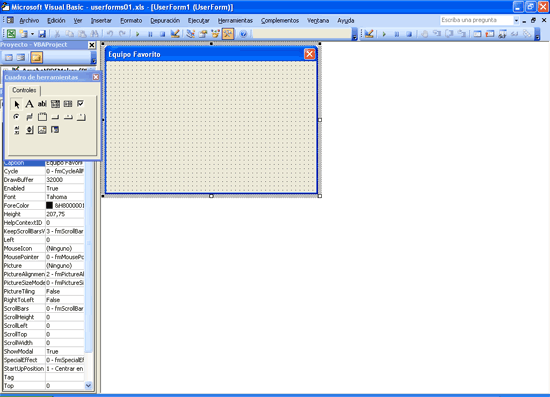Image resolution: width=550 pixels, height=397 pixels.
Task: Expand the VBAProject tree node
Action: click(x=6, y=70)
